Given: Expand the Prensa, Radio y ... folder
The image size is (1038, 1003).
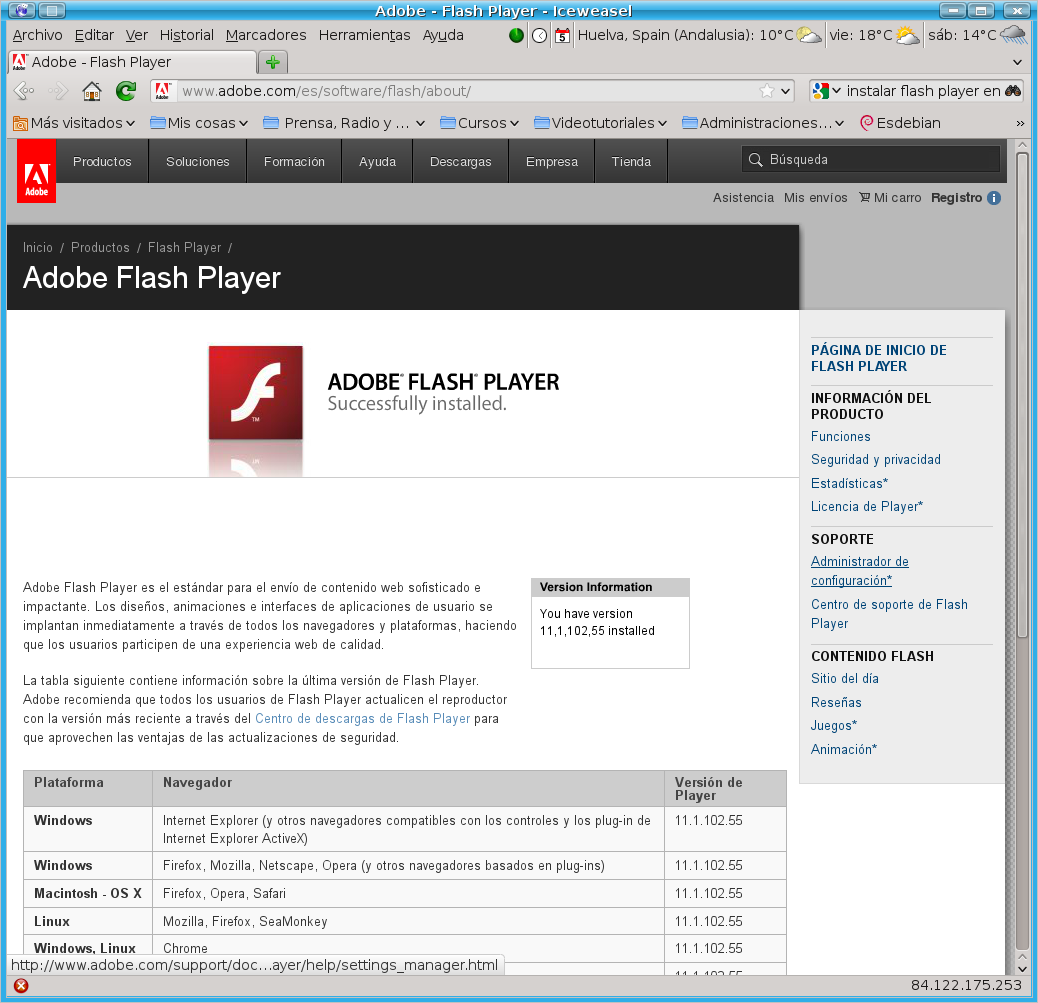Looking at the screenshot, I should 344,123.
